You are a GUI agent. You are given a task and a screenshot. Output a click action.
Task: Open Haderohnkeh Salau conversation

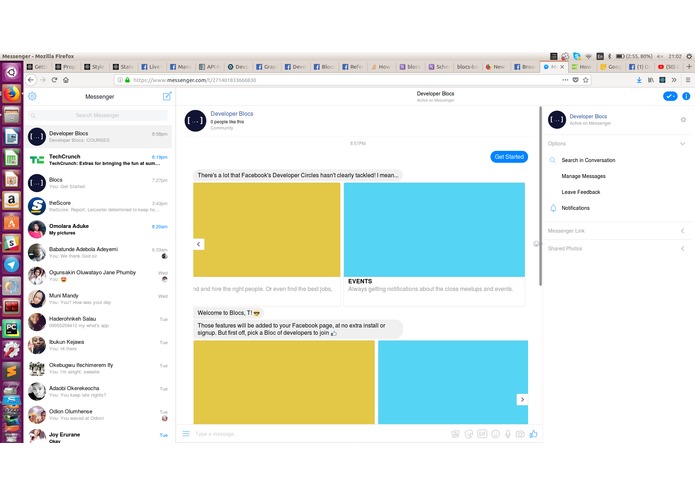click(x=98, y=322)
